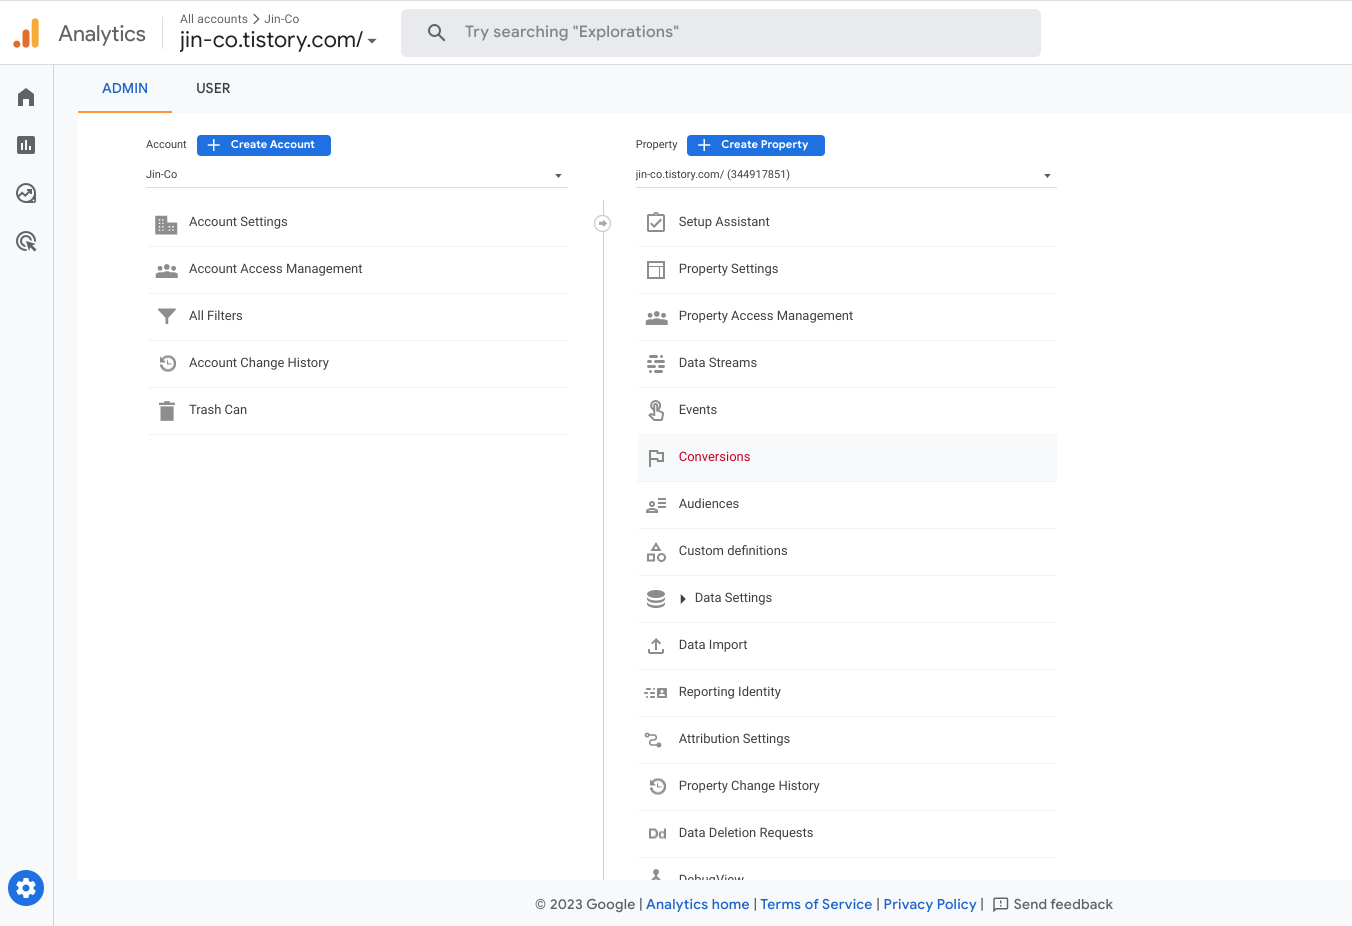Click the Events touch-hand icon
Screen dimensions: 1352x926
click(656, 410)
